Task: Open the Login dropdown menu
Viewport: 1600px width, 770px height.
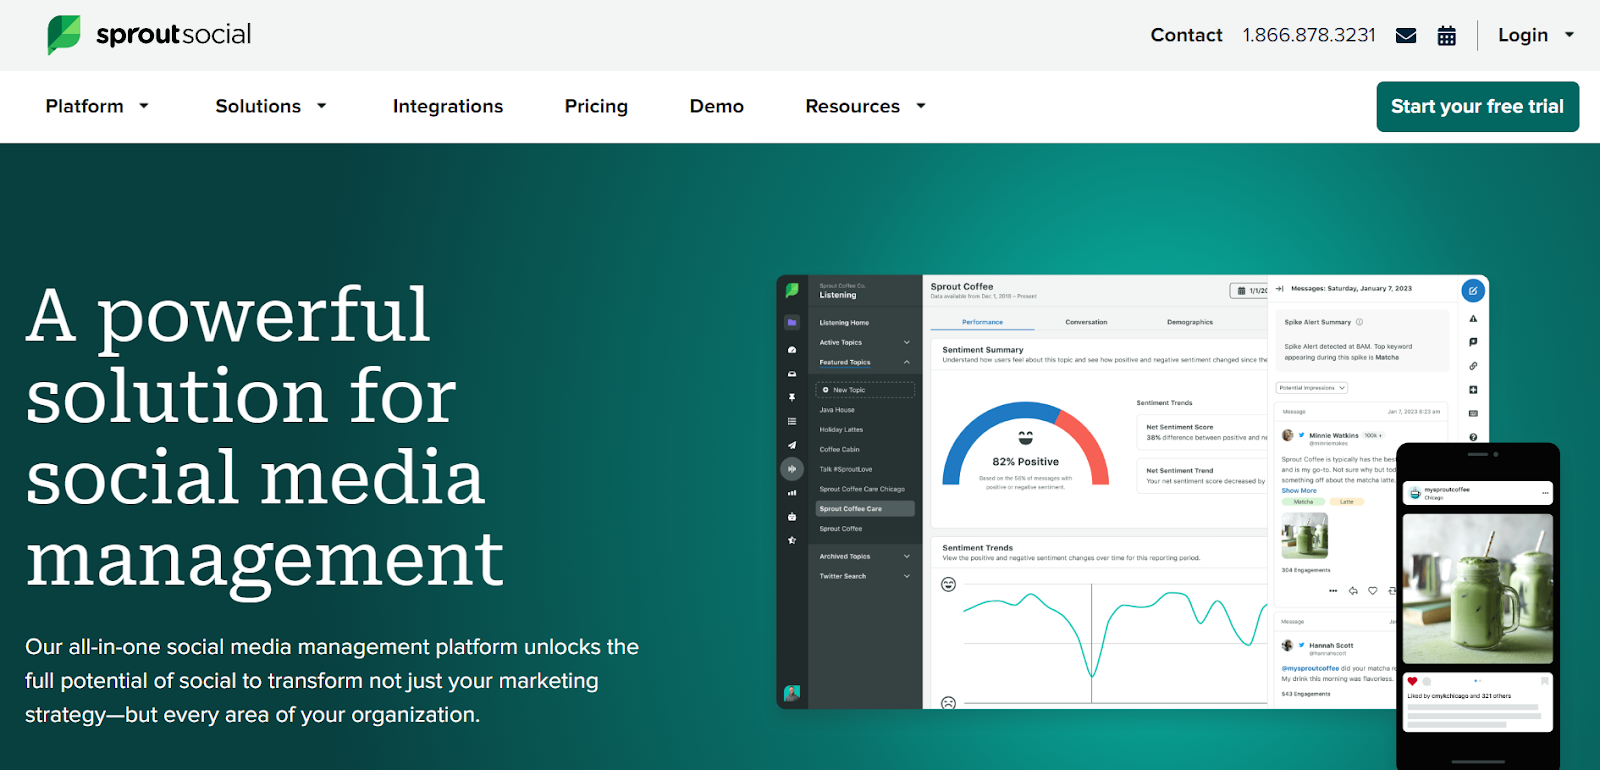Action: 1536,35
